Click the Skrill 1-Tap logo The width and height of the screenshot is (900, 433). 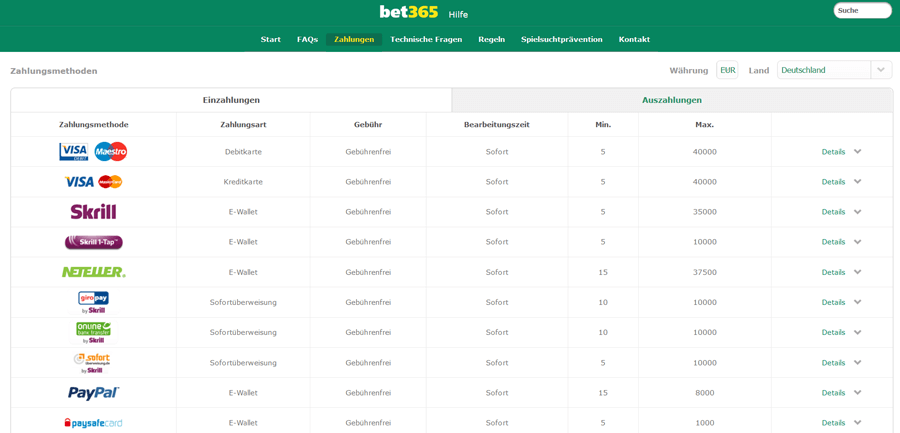tap(94, 242)
